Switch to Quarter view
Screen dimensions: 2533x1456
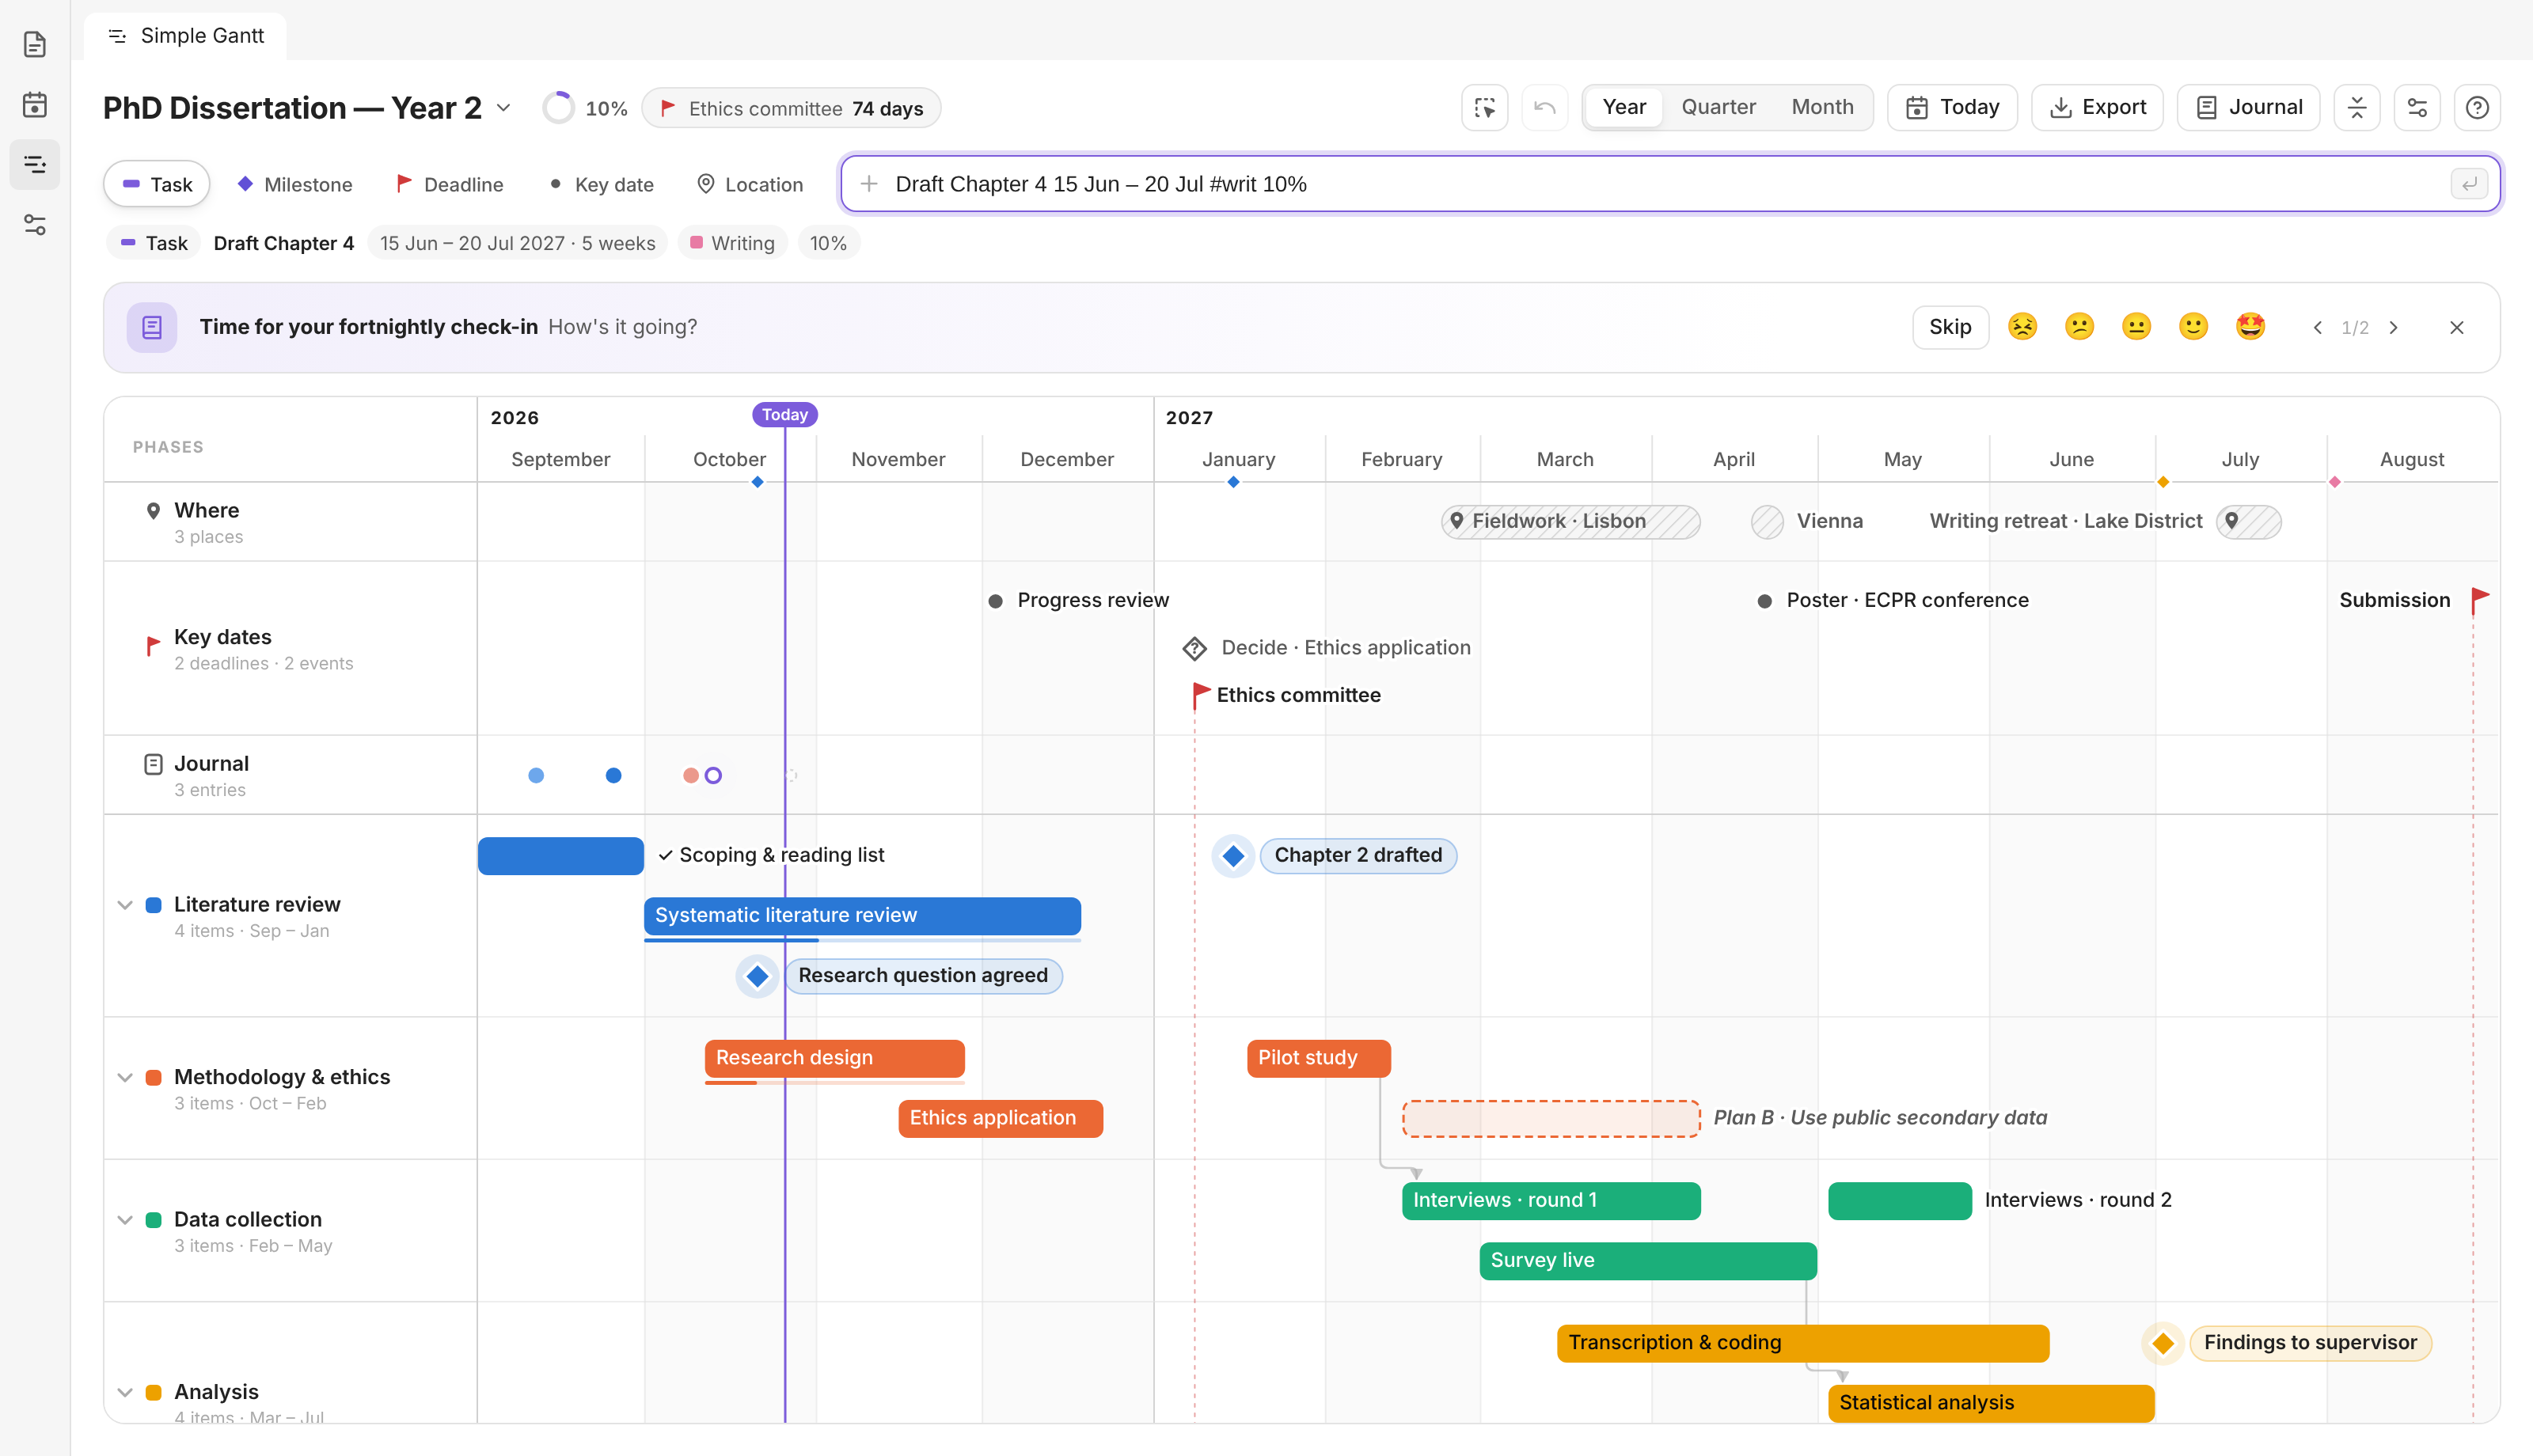click(1718, 107)
